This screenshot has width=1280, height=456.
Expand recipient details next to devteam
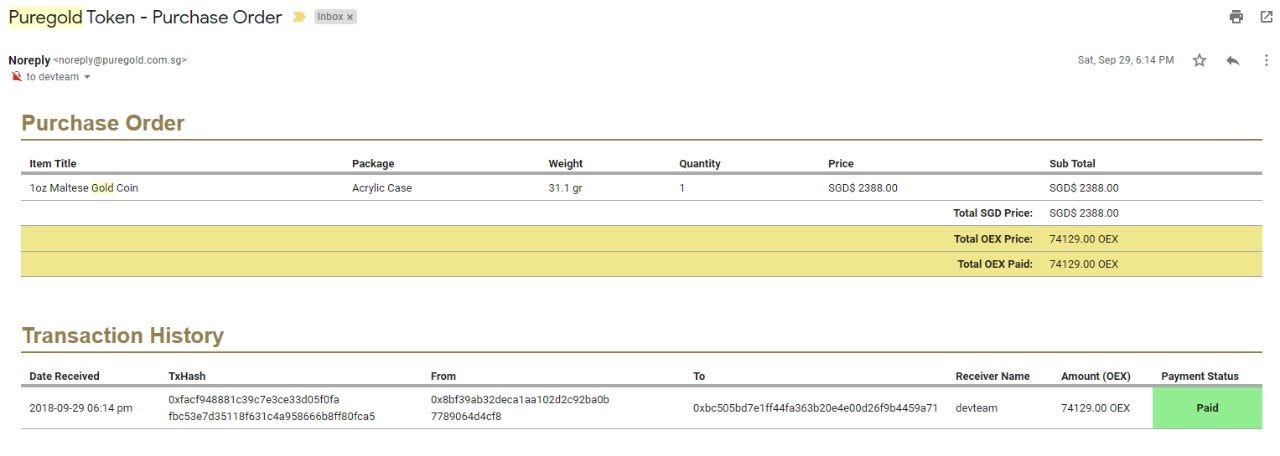click(87, 77)
